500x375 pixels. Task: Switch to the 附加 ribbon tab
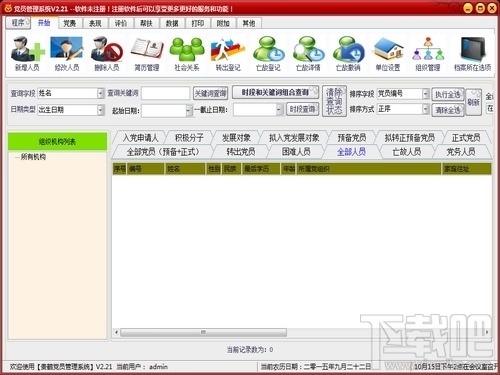[x=223, y=23]
